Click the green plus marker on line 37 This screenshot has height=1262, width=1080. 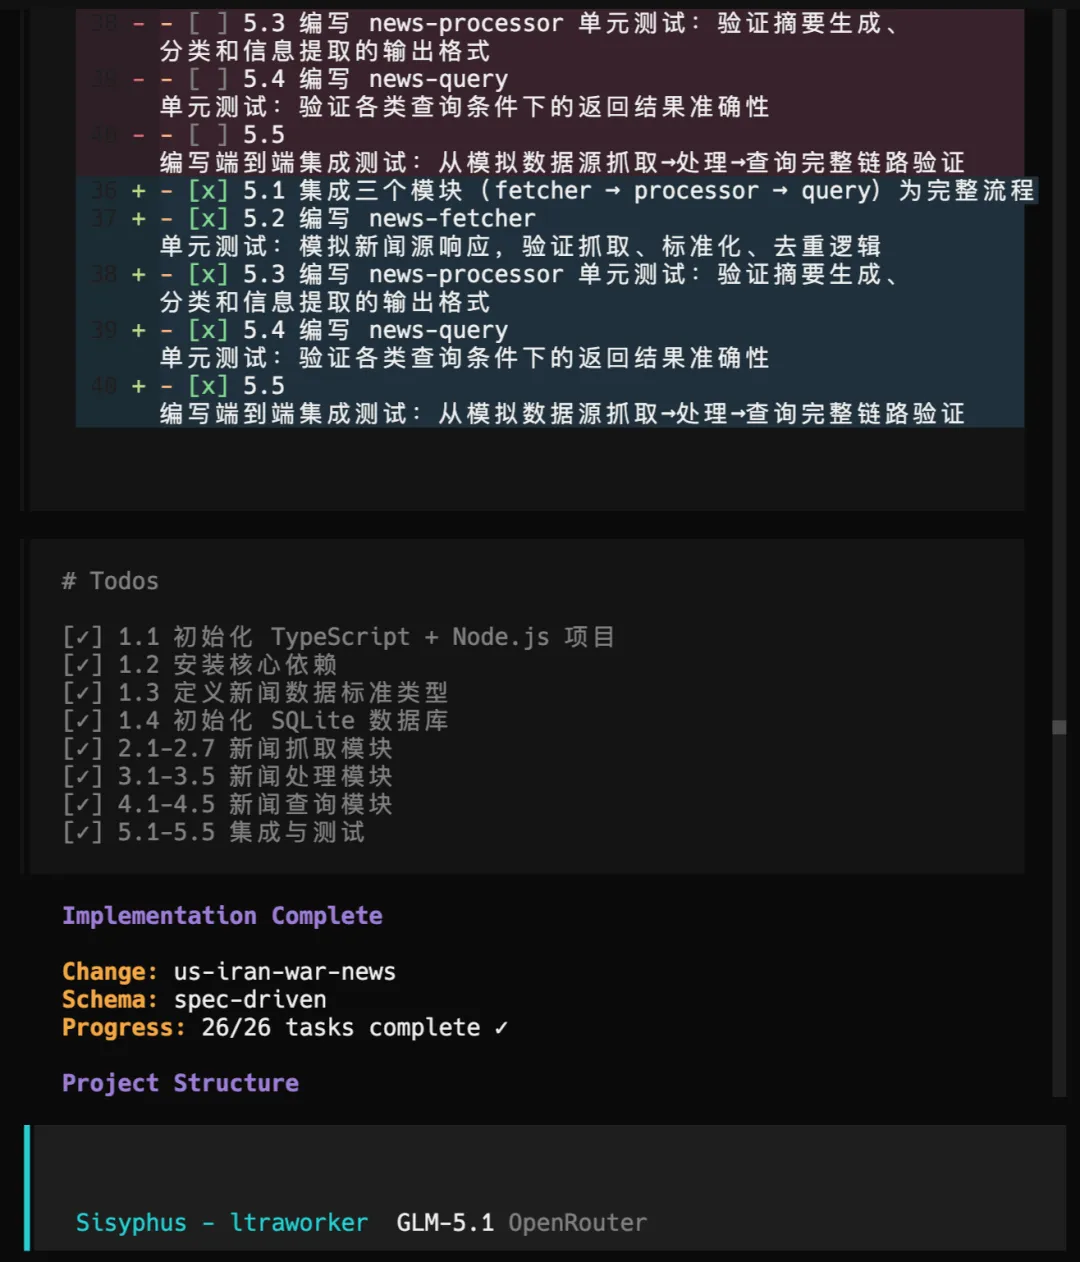[138, 219]
